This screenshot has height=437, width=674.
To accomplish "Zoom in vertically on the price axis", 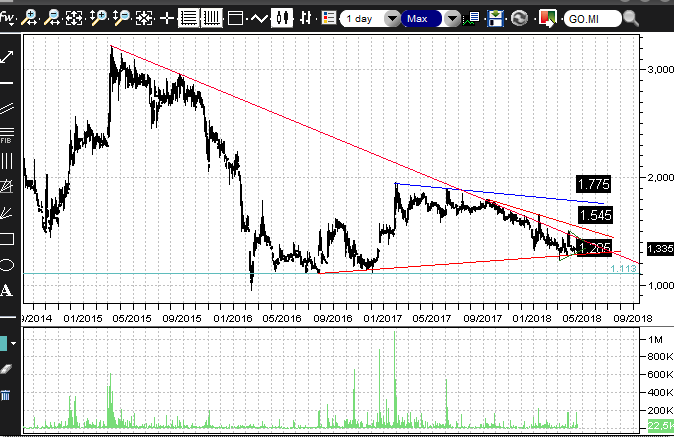I will [98, 18].
